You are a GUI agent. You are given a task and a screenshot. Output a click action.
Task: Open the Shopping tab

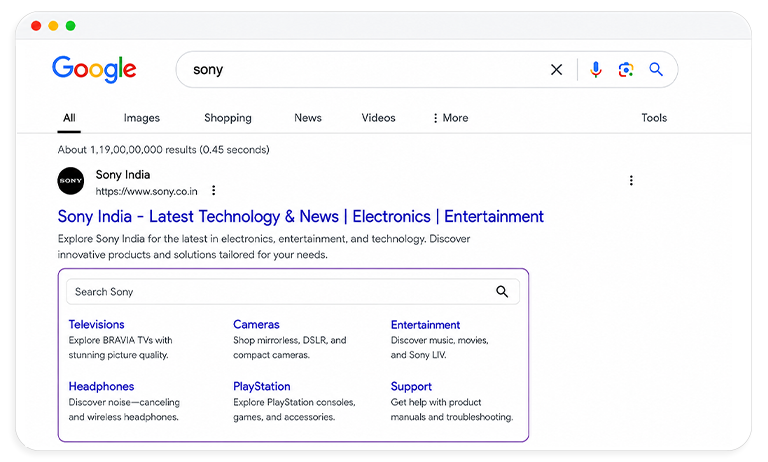pos(228,118)
